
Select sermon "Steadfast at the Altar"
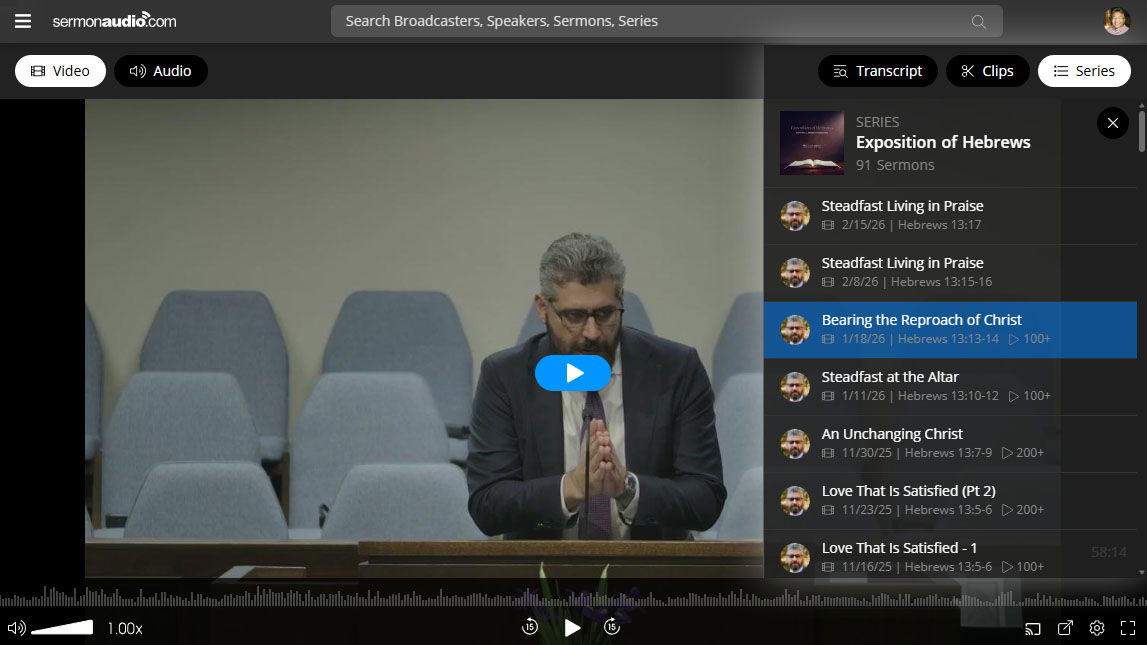890,377
